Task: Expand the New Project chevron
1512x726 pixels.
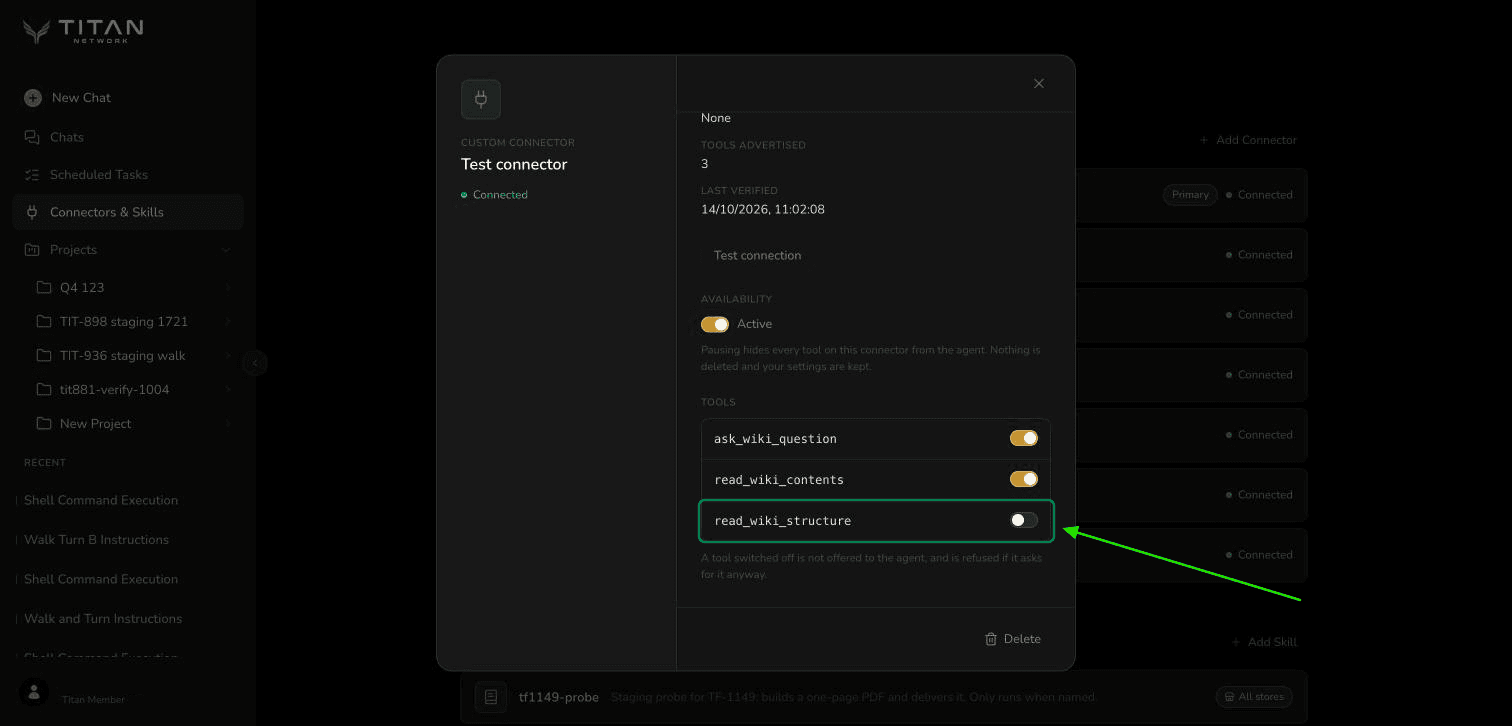Action: 228,423
